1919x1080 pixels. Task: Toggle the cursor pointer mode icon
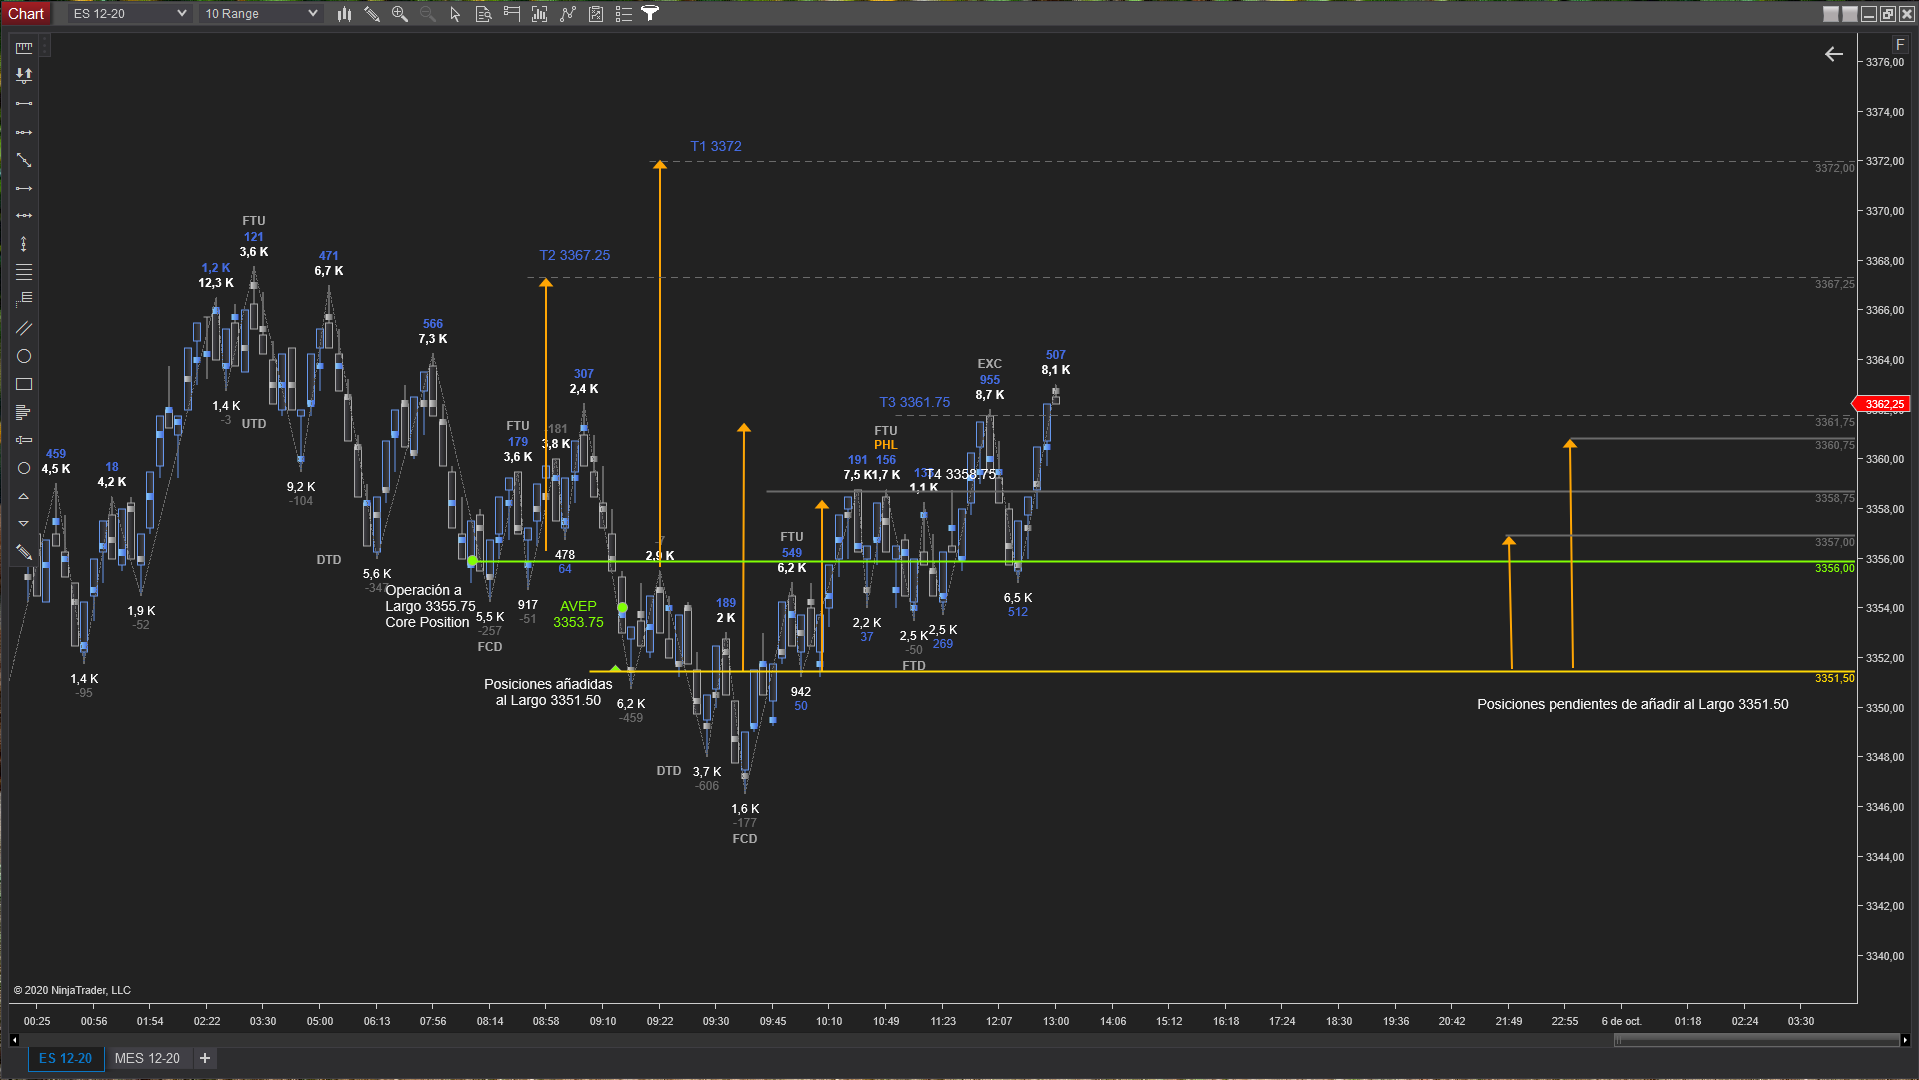pyautogui.click(x=455, y=14)
